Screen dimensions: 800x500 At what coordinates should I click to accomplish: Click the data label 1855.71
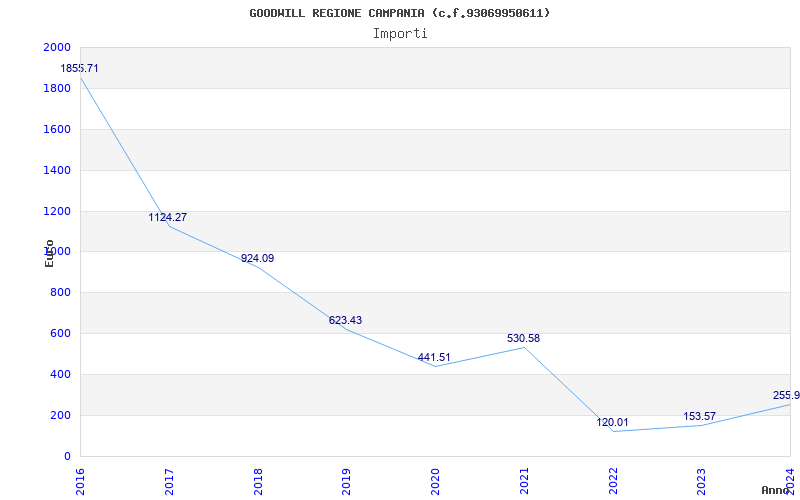point(79,68)
